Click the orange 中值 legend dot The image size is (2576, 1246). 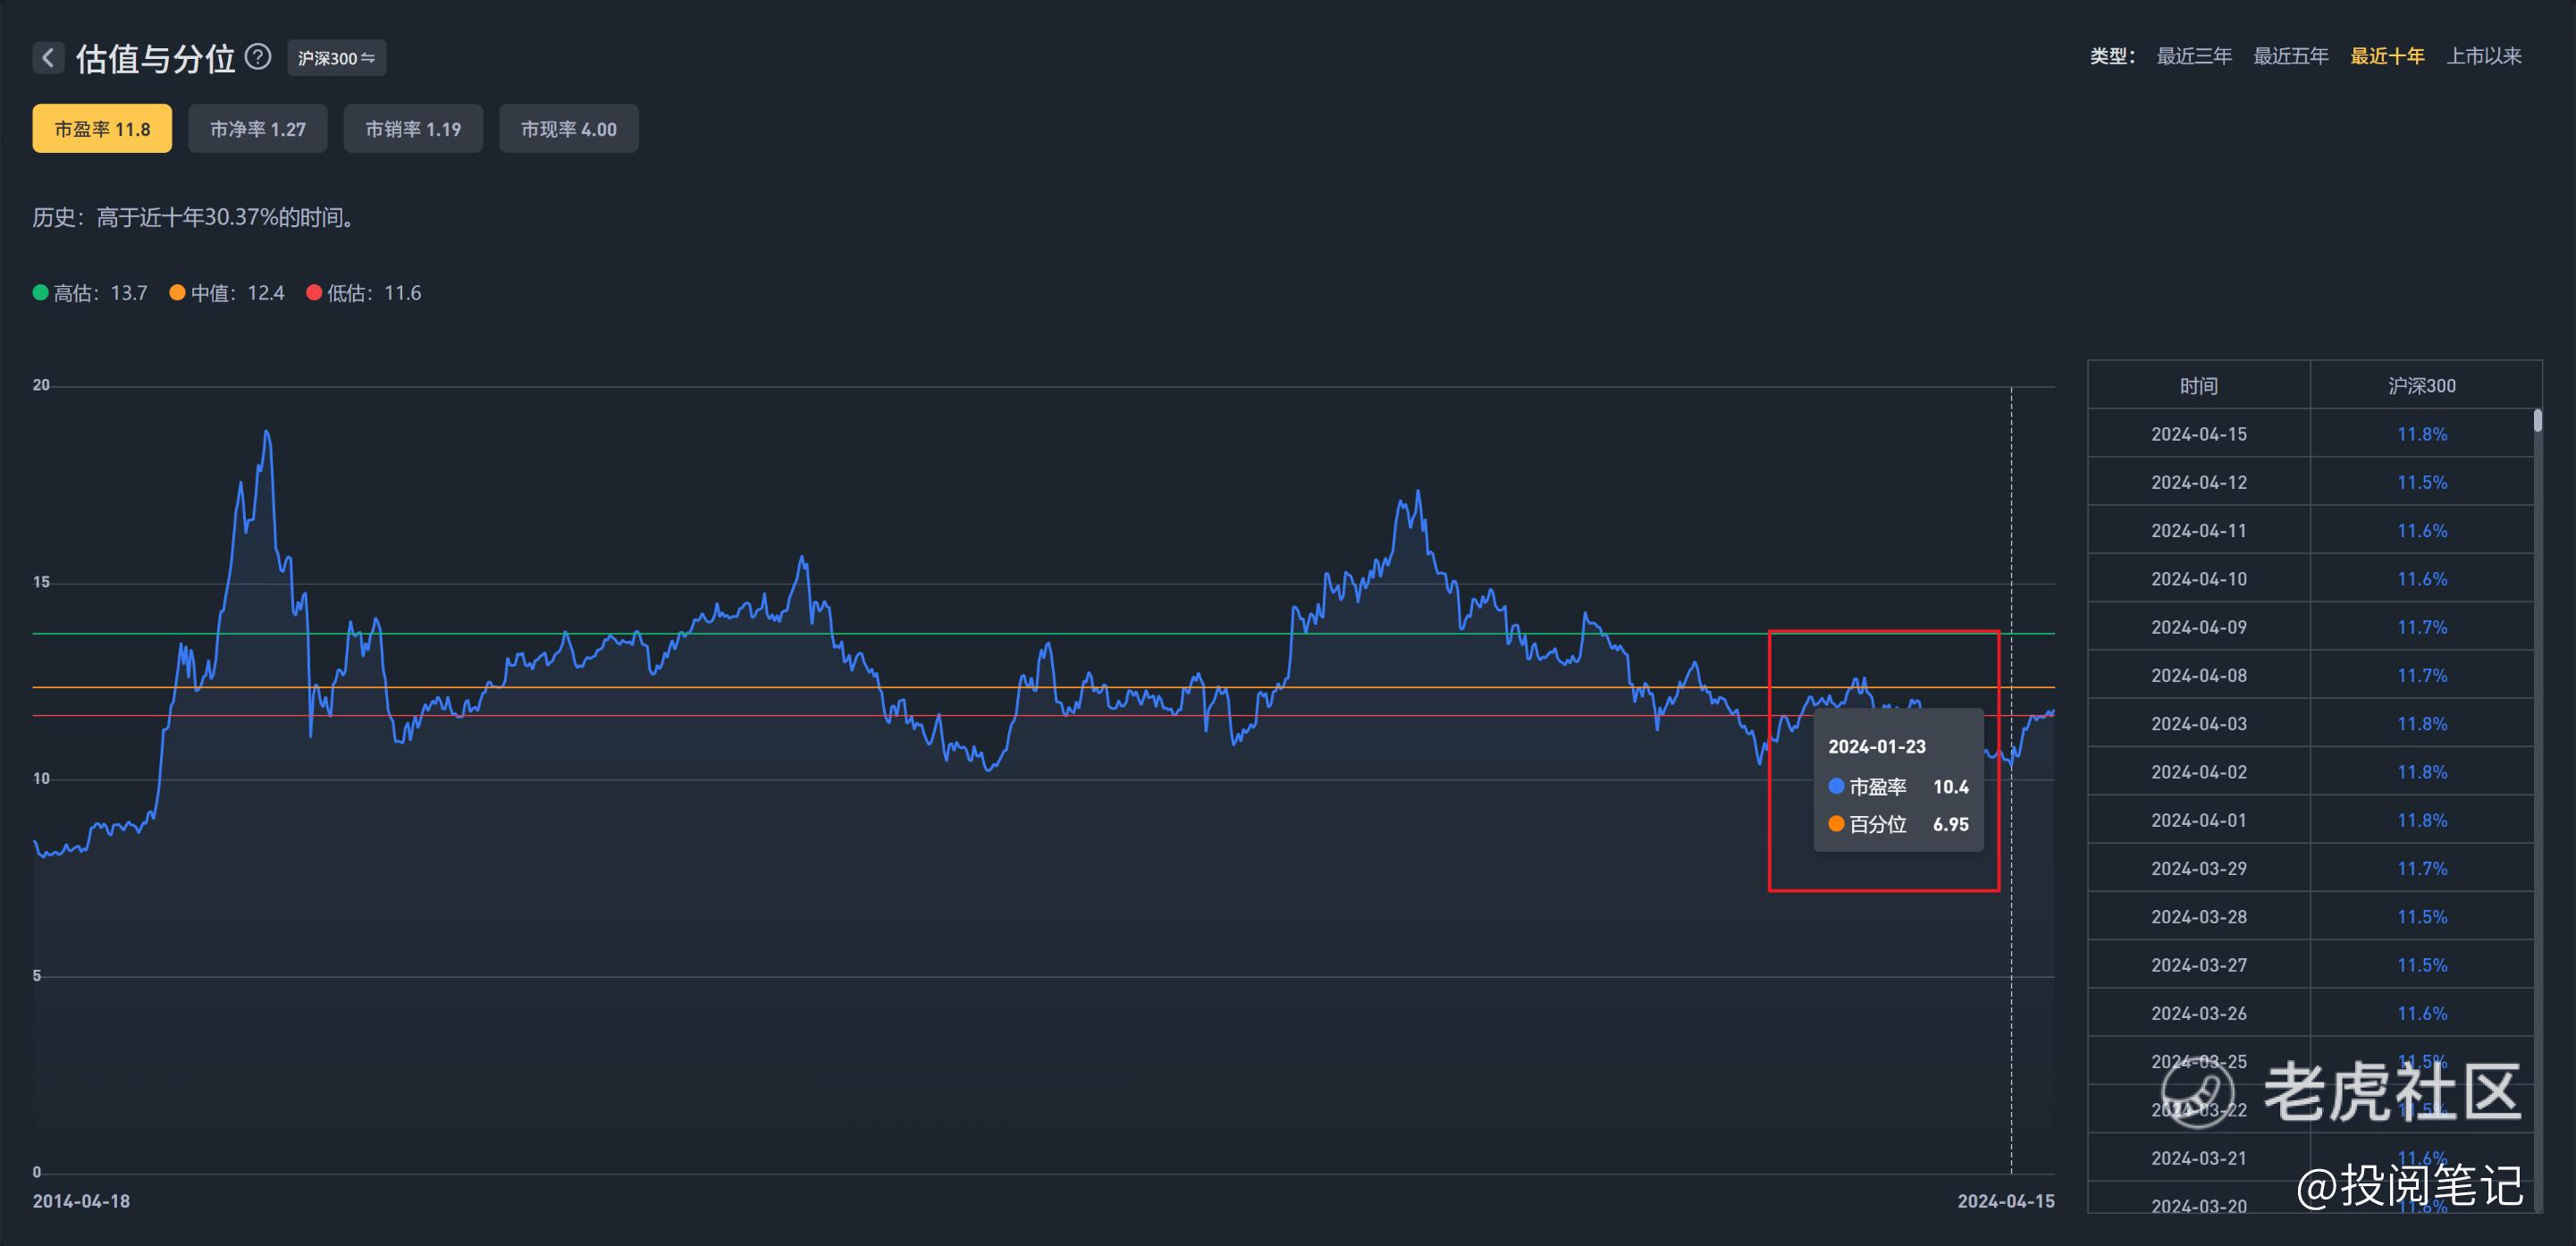coord(177,293)
